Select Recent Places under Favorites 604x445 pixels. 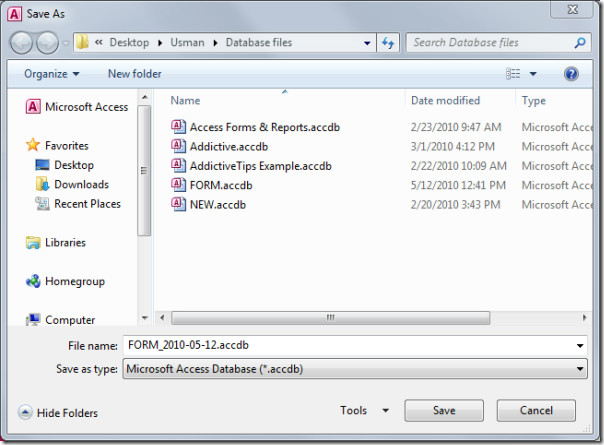(78, 203)
